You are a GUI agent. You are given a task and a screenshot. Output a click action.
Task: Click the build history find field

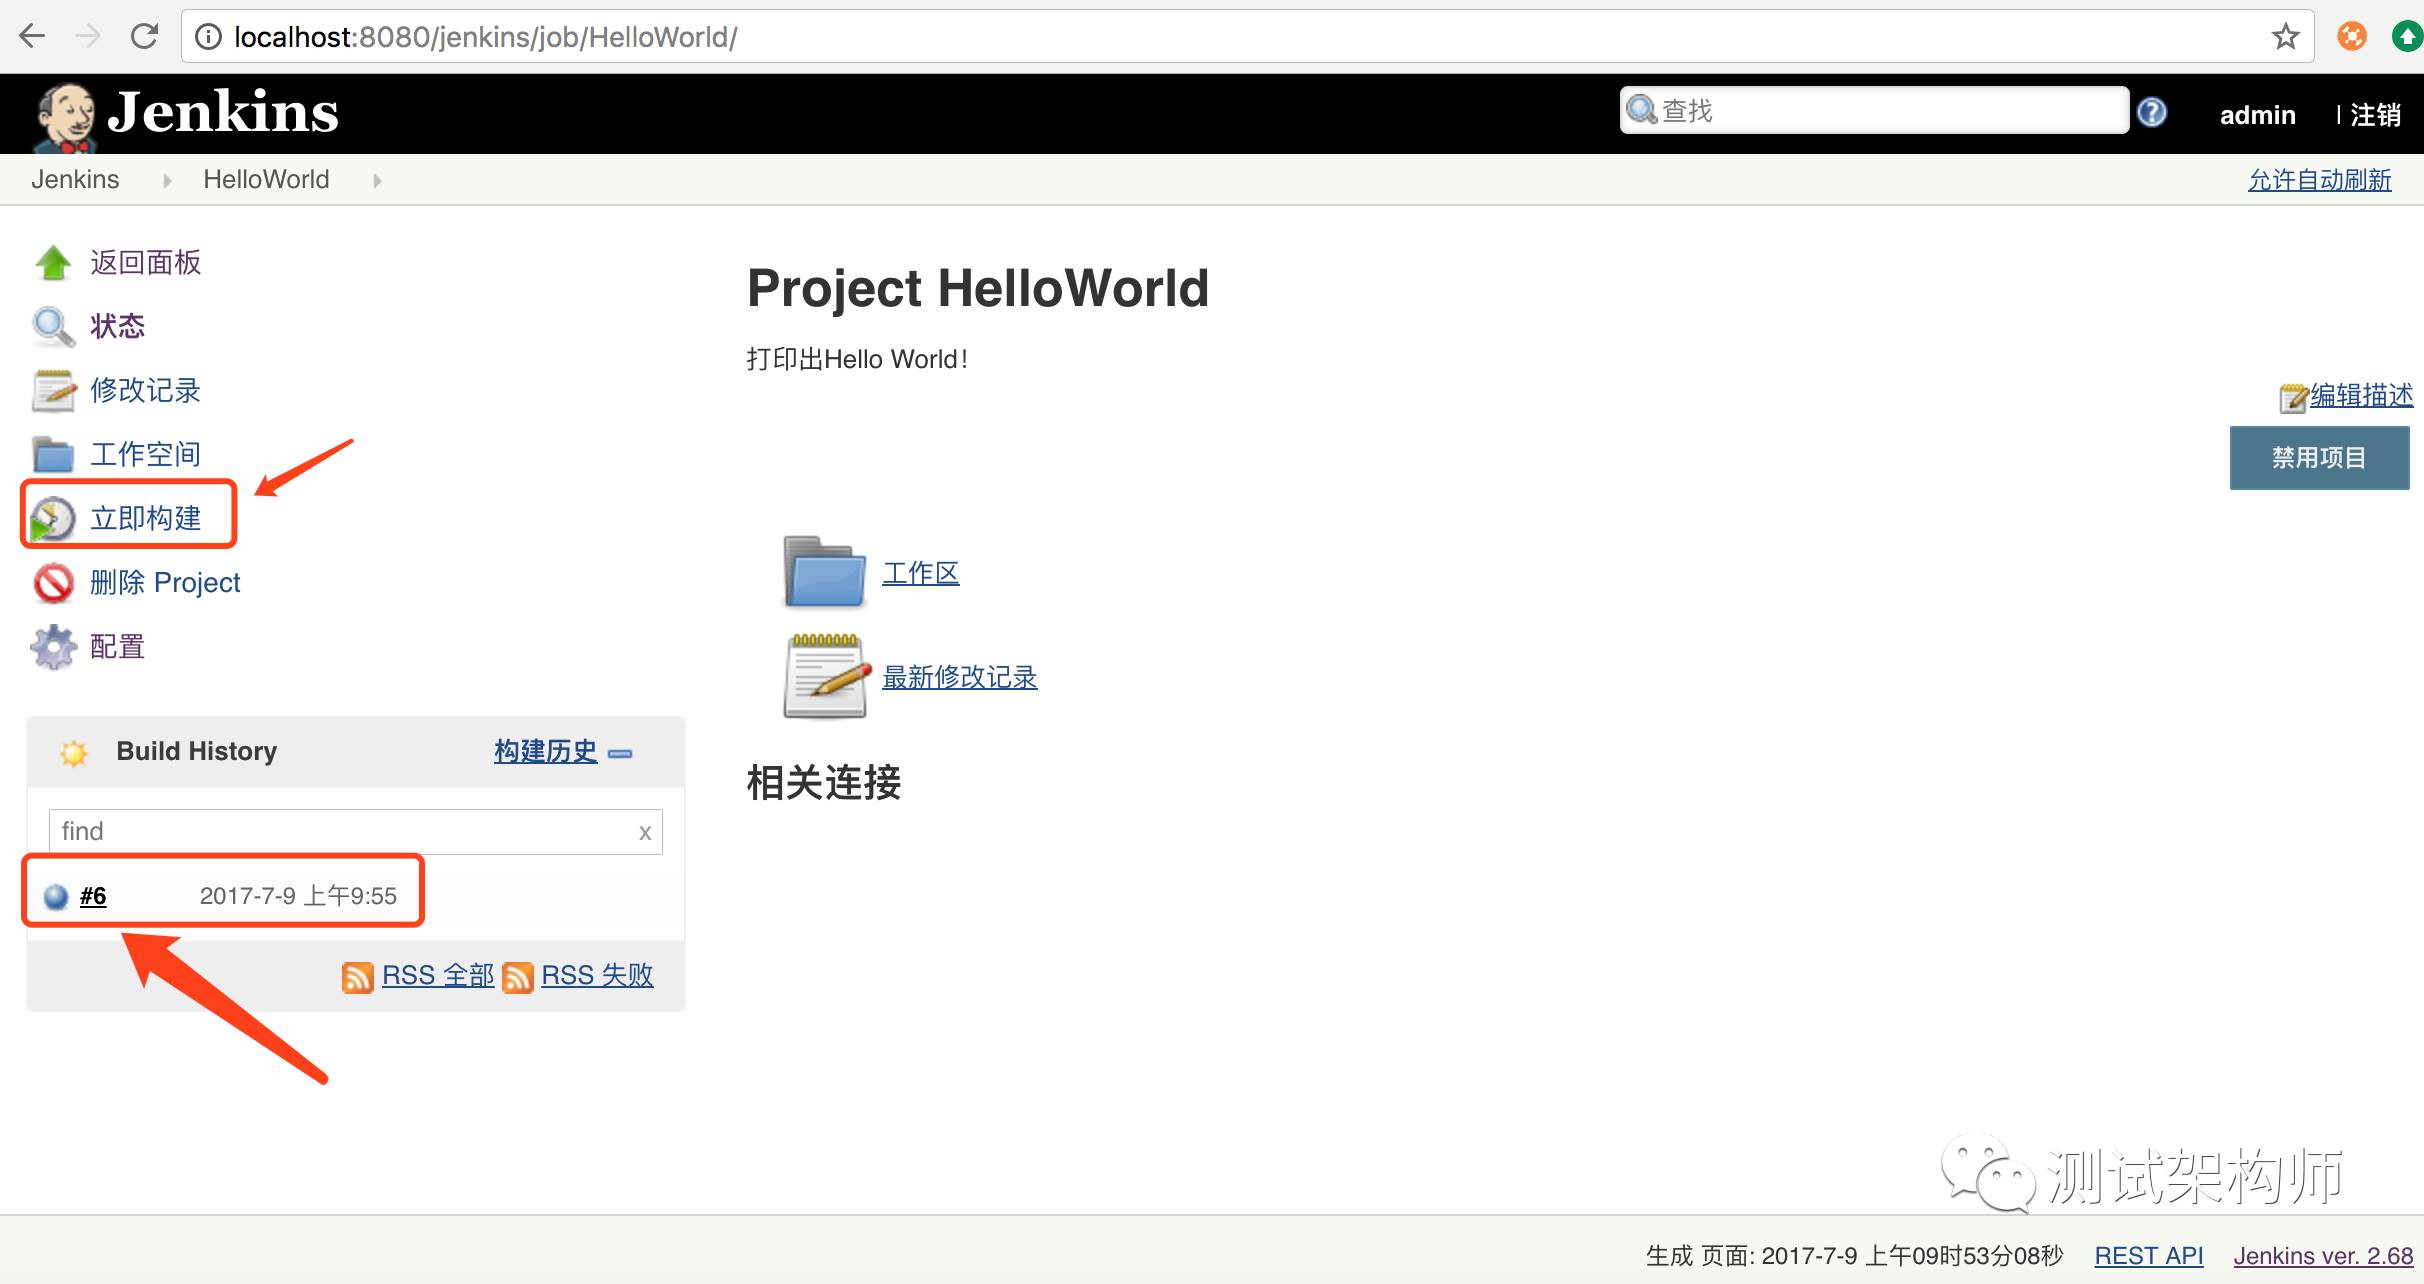pos(355,832)
